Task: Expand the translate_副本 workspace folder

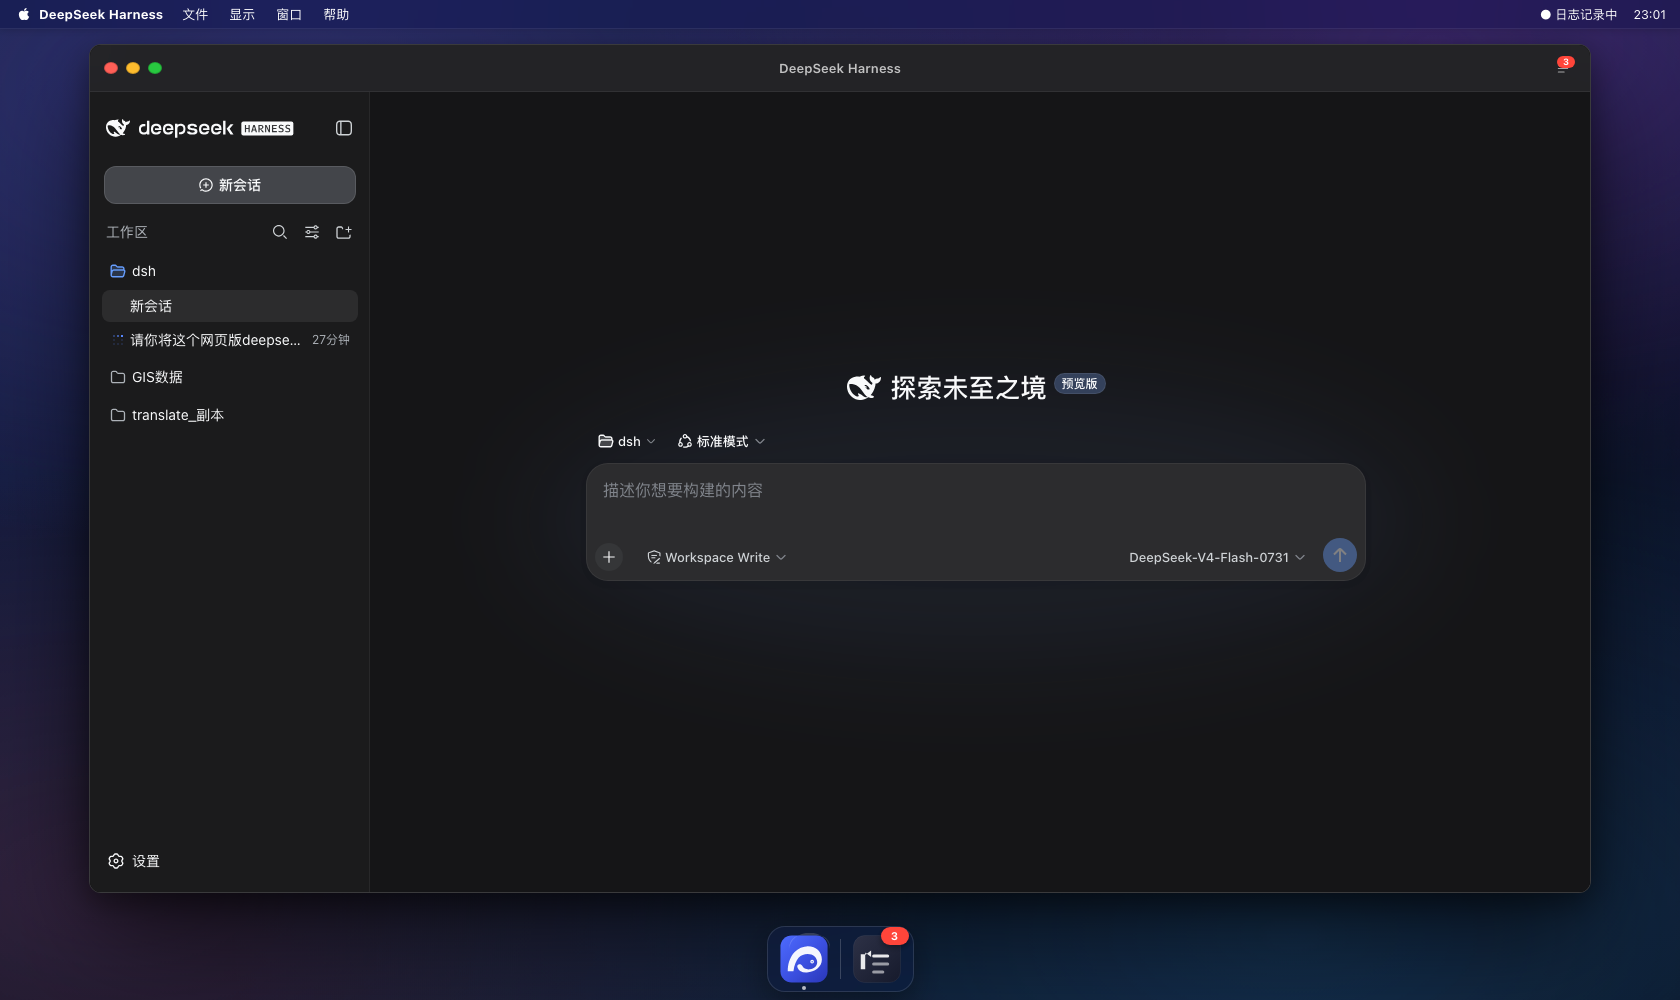Action: pos(230,415)
